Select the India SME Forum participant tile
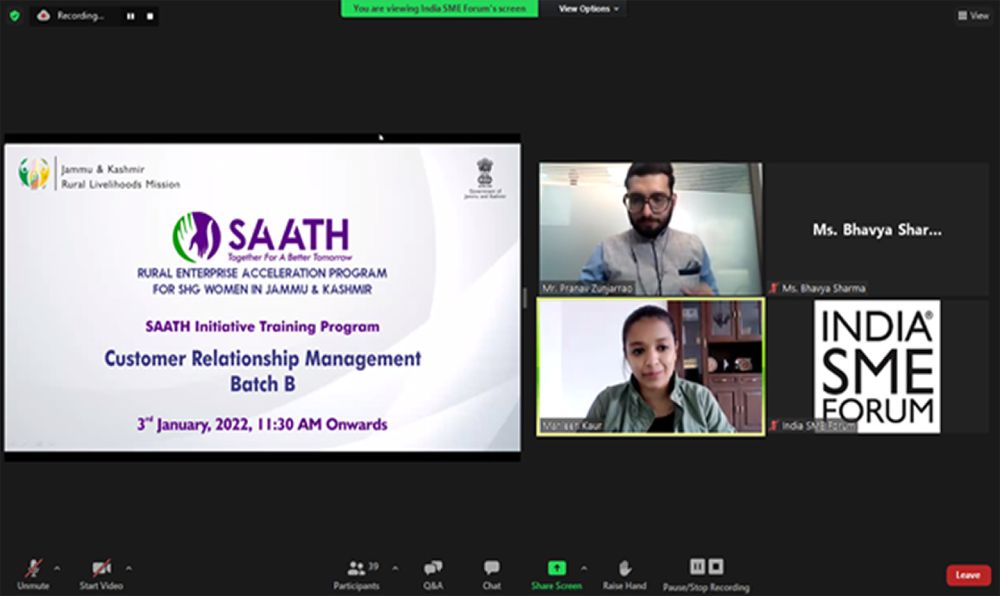The image size is (1000, 596). (x=877, y=367)
